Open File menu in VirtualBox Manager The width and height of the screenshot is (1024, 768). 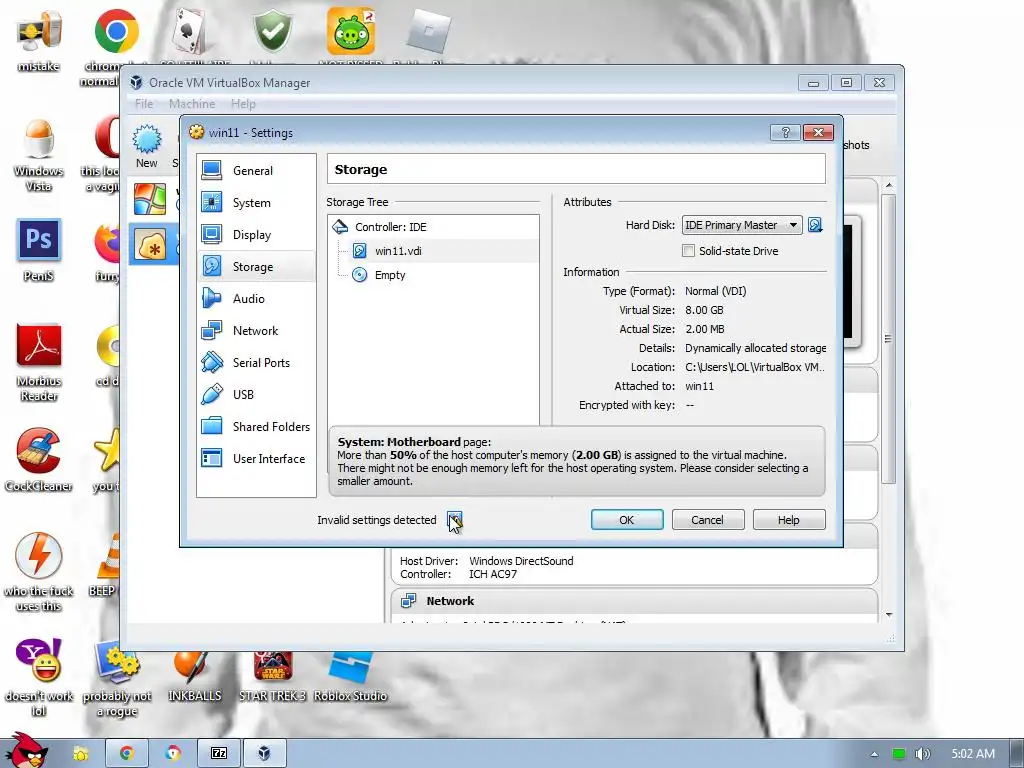[x=144, y=104]
